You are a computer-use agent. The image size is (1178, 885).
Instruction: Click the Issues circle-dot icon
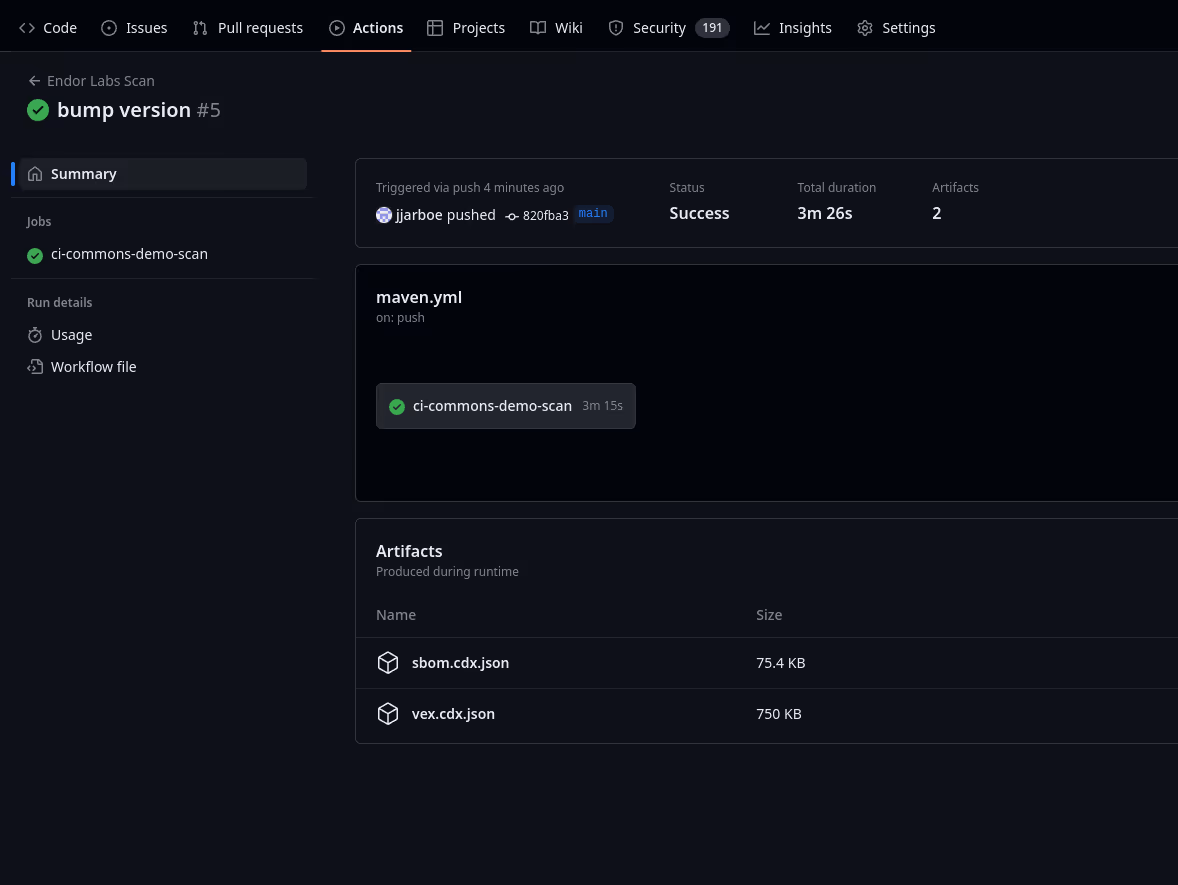coord(109,28)
